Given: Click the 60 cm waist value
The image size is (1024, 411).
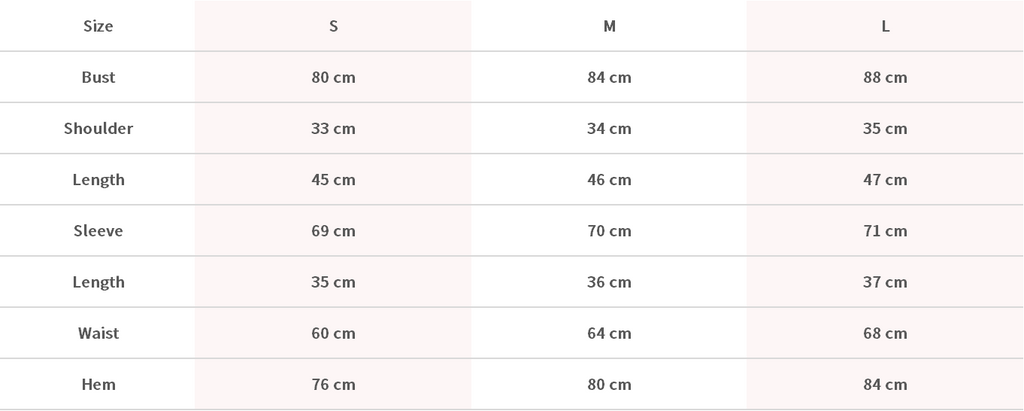Looking at the screenshot, I should [333, 333].
